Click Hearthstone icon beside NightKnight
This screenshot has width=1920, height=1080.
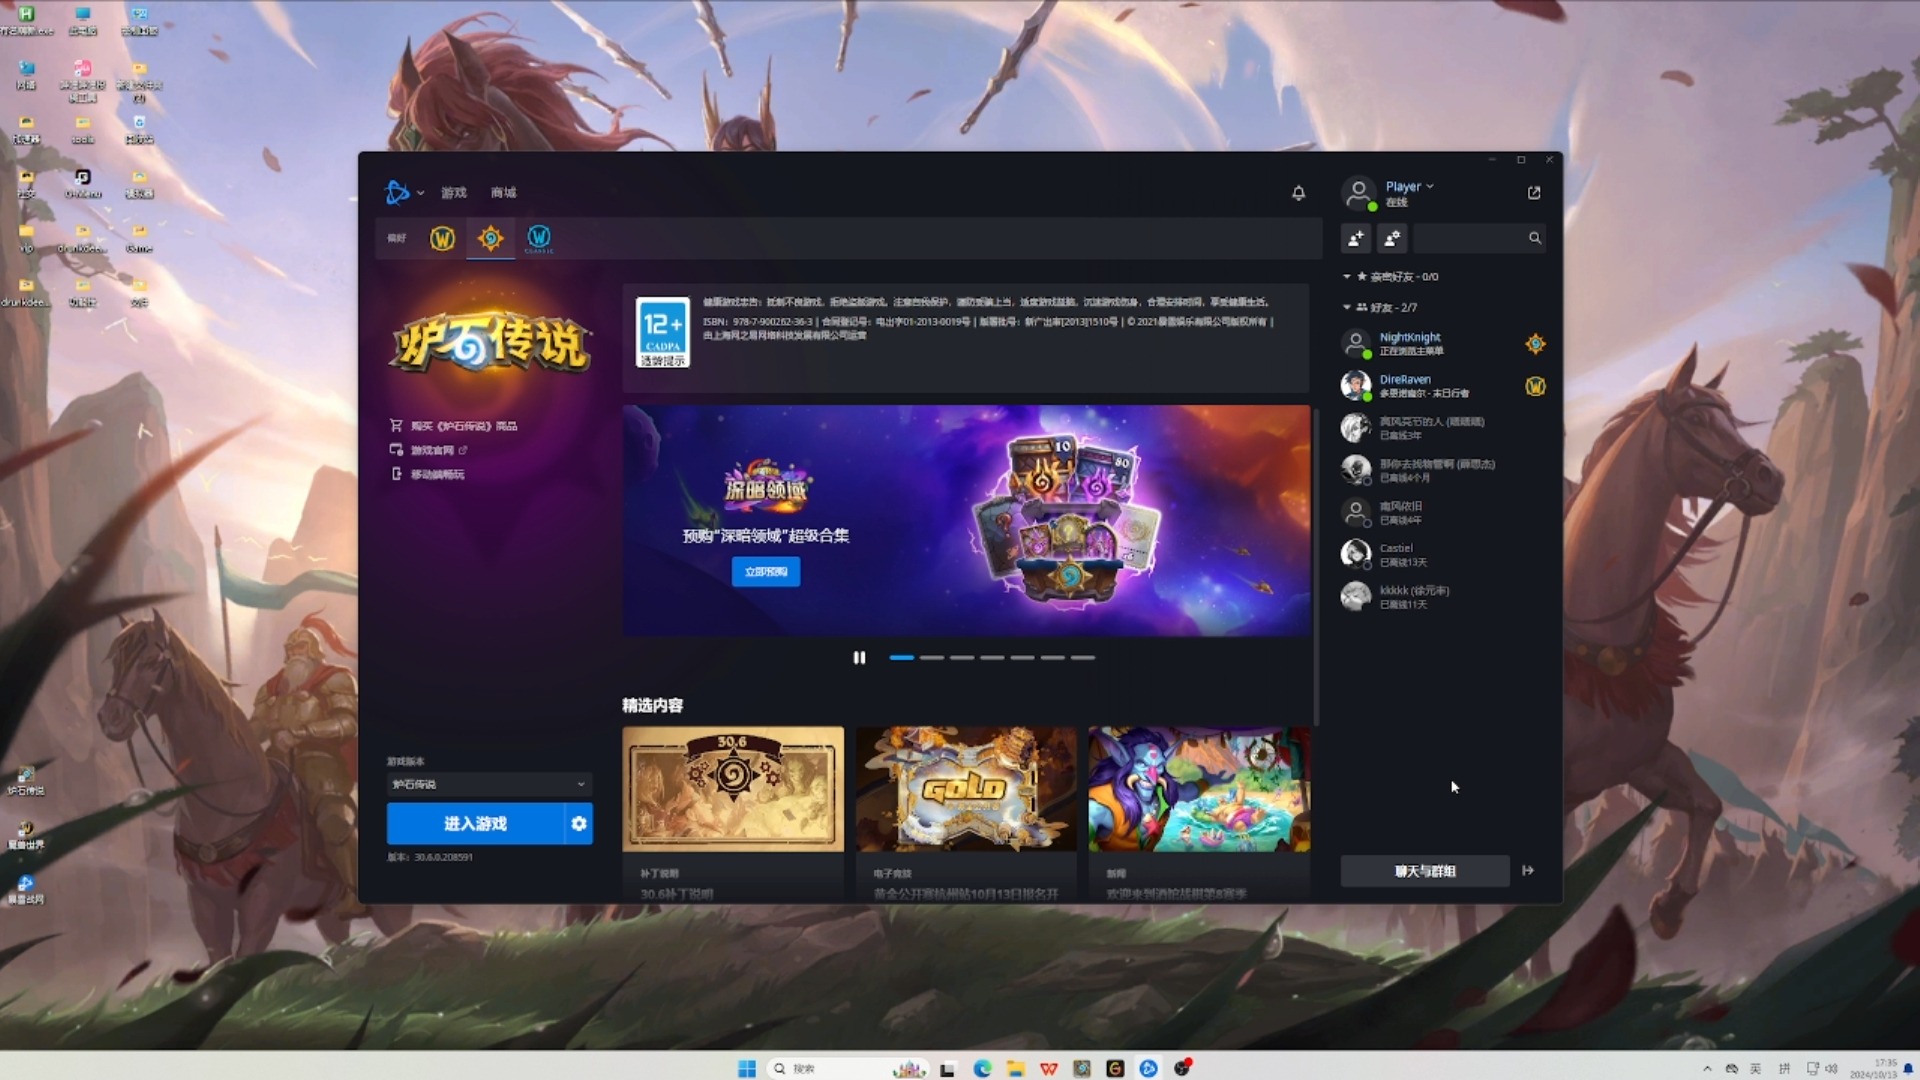[x=1535, y=344]
